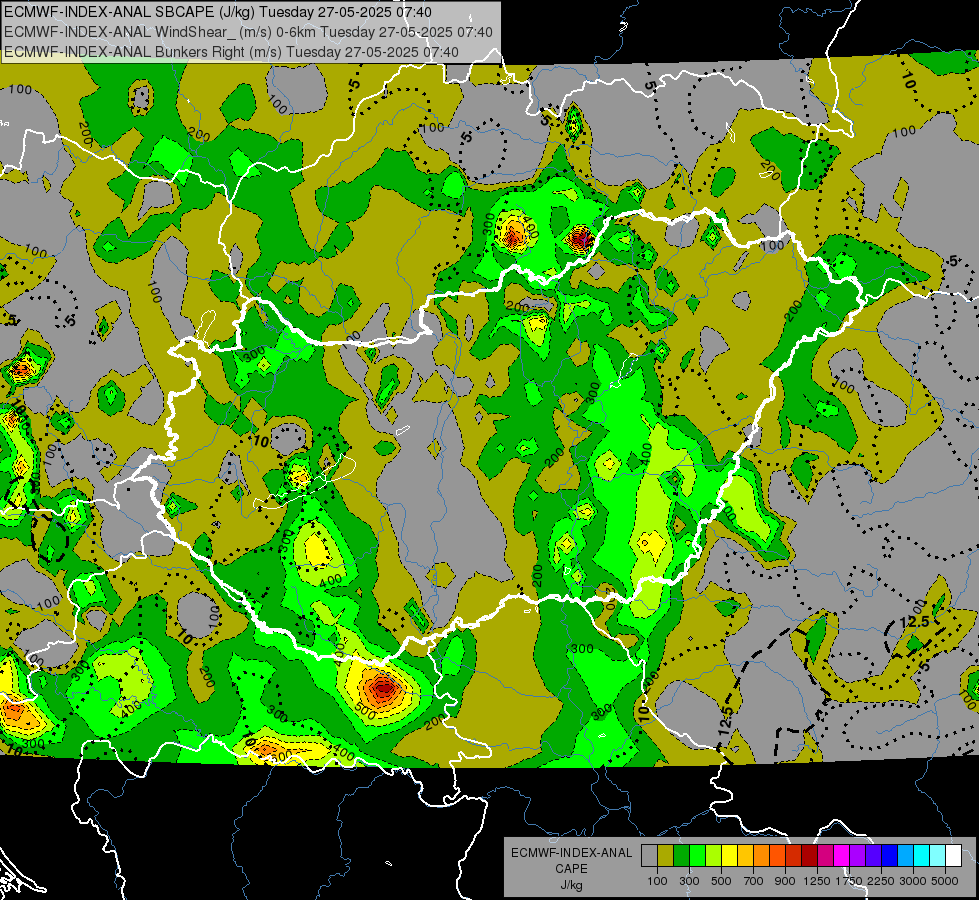Select the white swatch ending the legend
This screenshot has height=900, width=979.
point(953,855)
